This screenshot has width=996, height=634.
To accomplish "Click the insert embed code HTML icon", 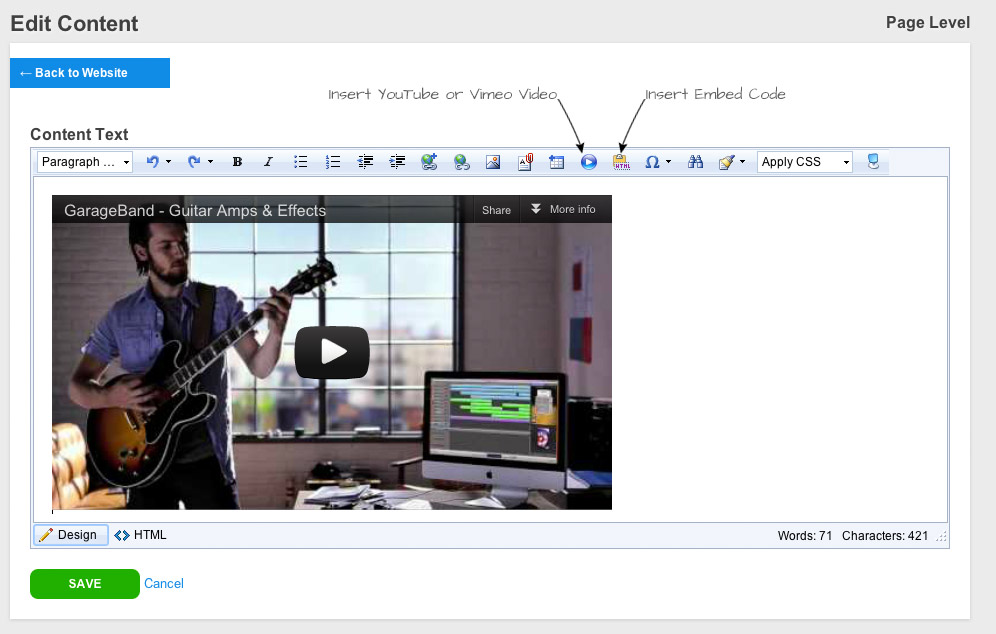I will 621,162.
